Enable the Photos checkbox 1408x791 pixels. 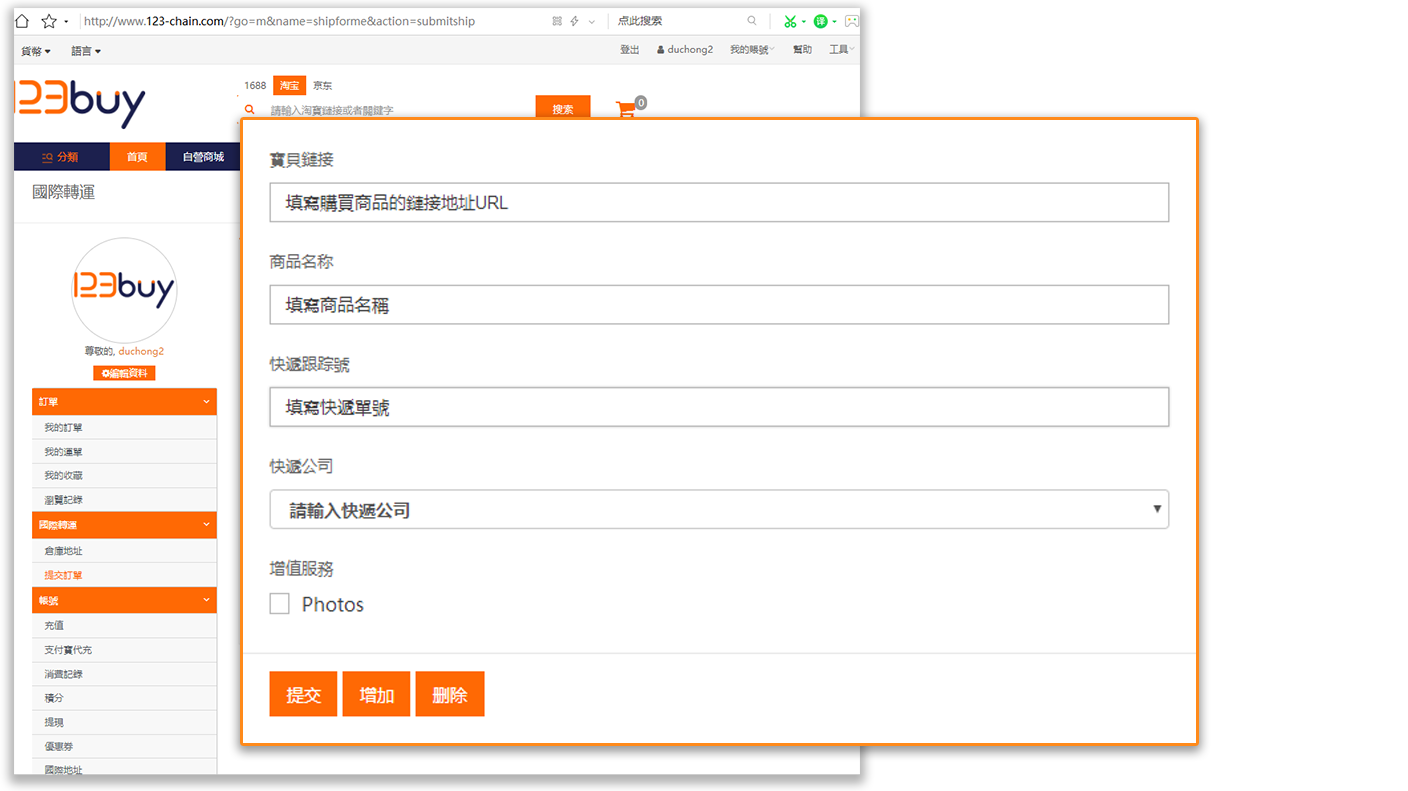click(x=280, y=604)
